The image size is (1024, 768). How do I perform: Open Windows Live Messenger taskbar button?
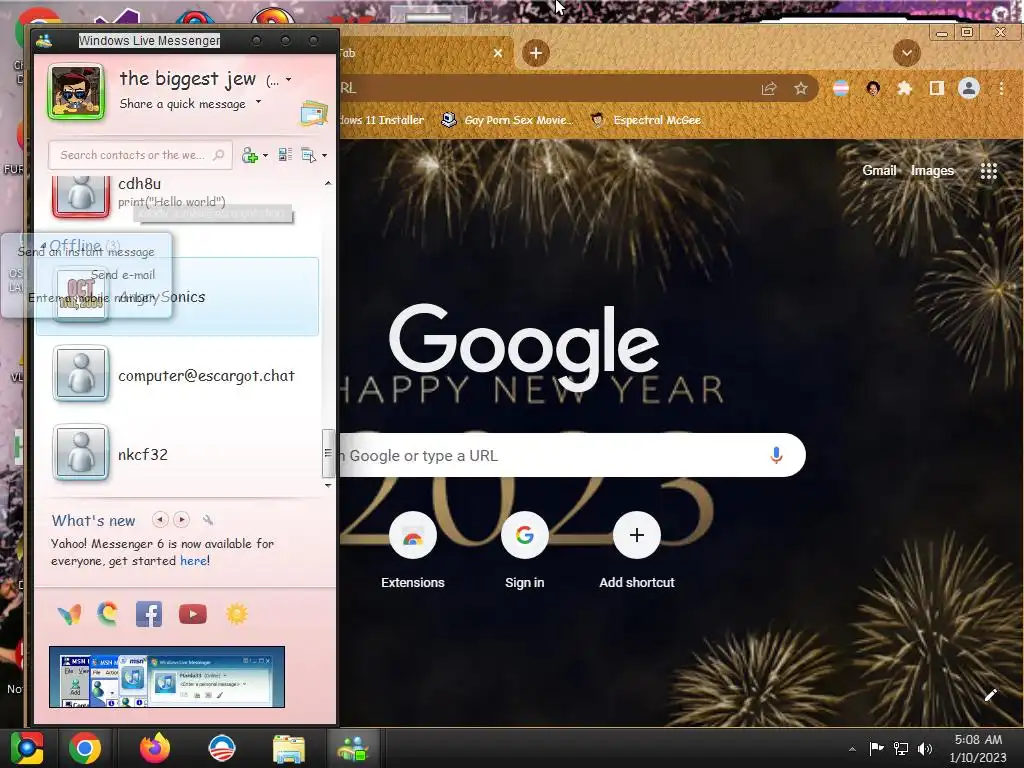click(x=353, y=748)
